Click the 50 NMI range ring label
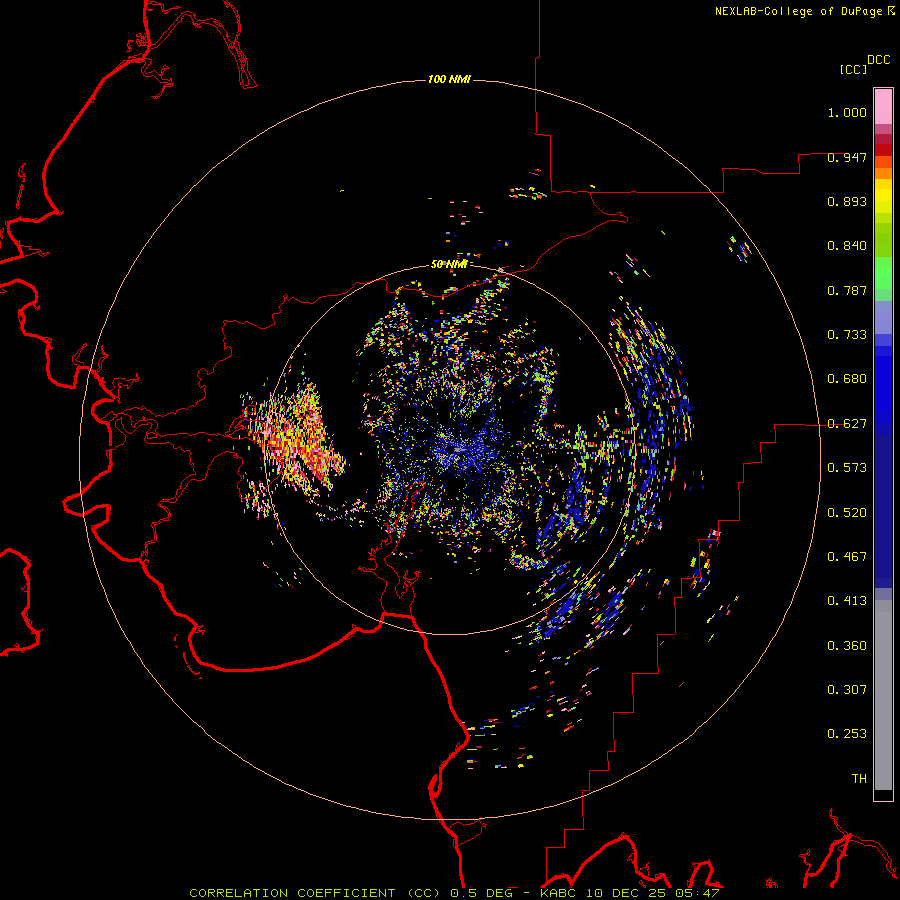This screenshot has height=900, width=900. click(449, 264)
